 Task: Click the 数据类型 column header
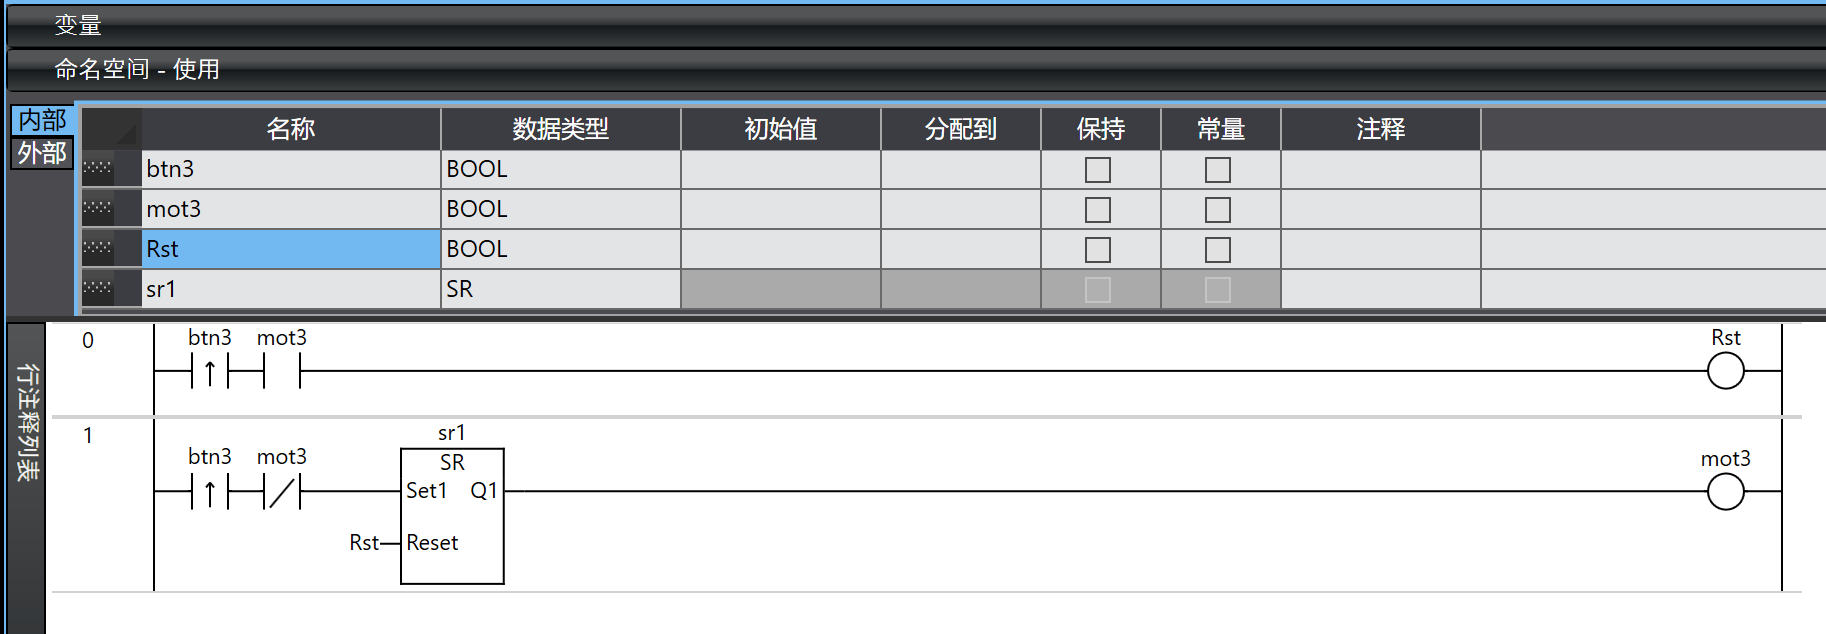coord(560,129)
